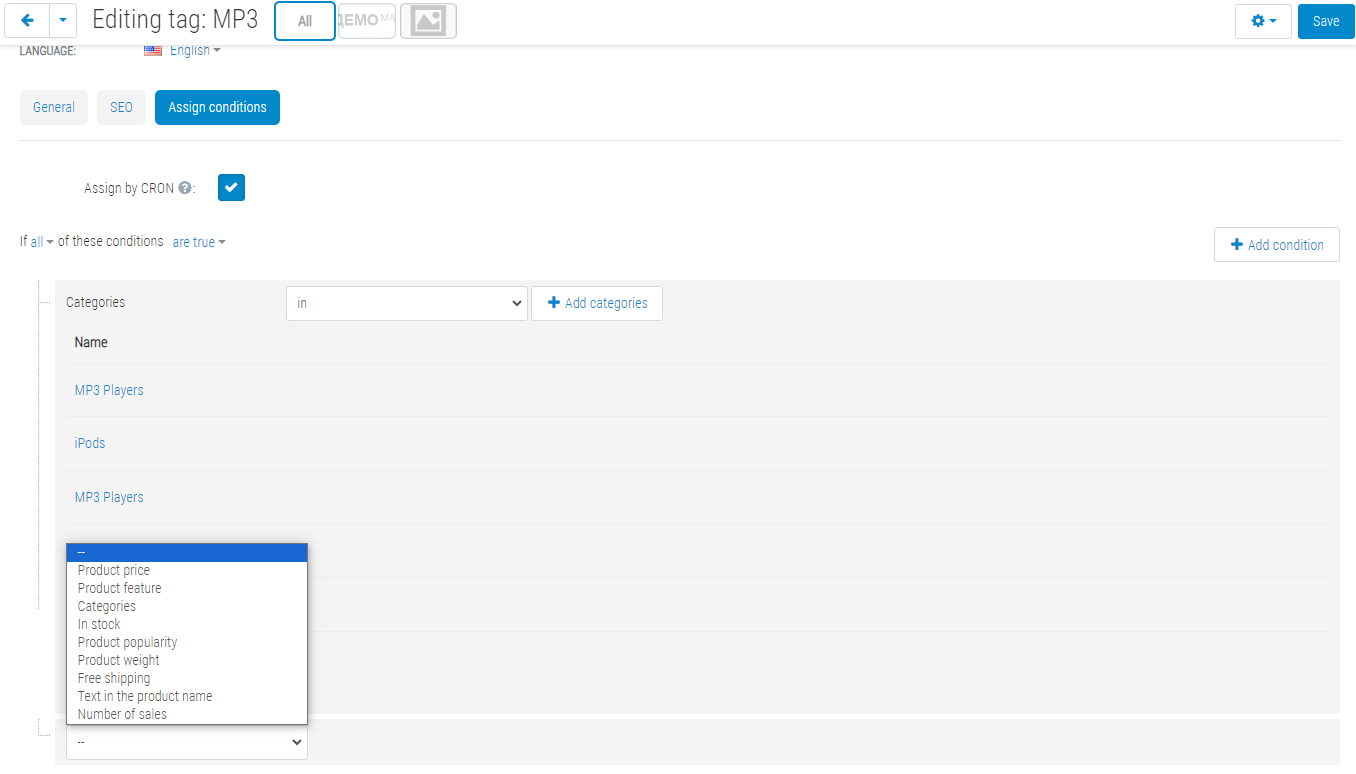The height and width of the screenshot is (774, 1356).
Task: Select Free shipping in the list
Action: coord(187,678)
